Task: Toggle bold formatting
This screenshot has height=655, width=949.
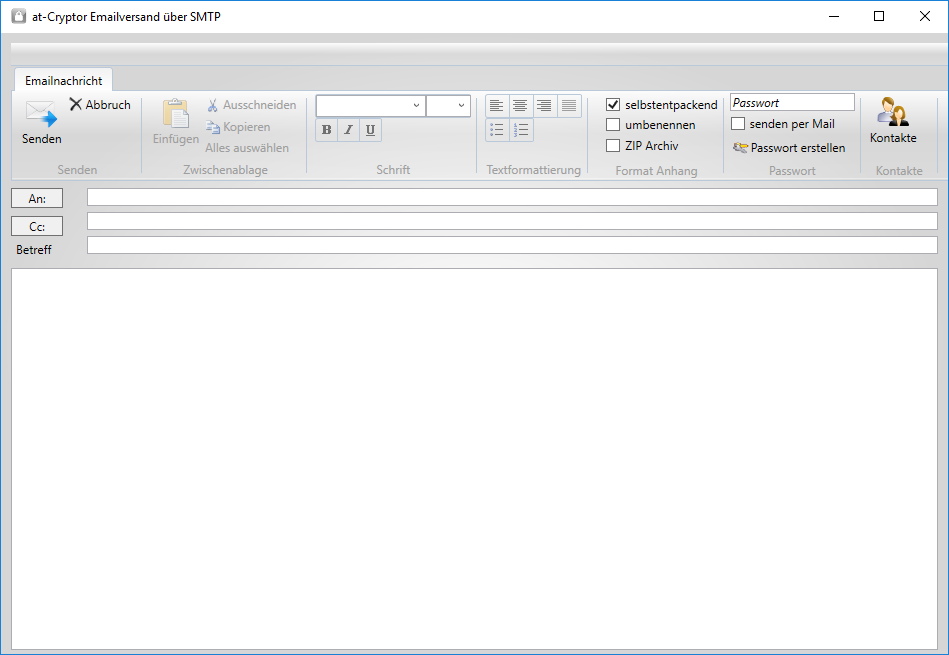Action: 326,130
